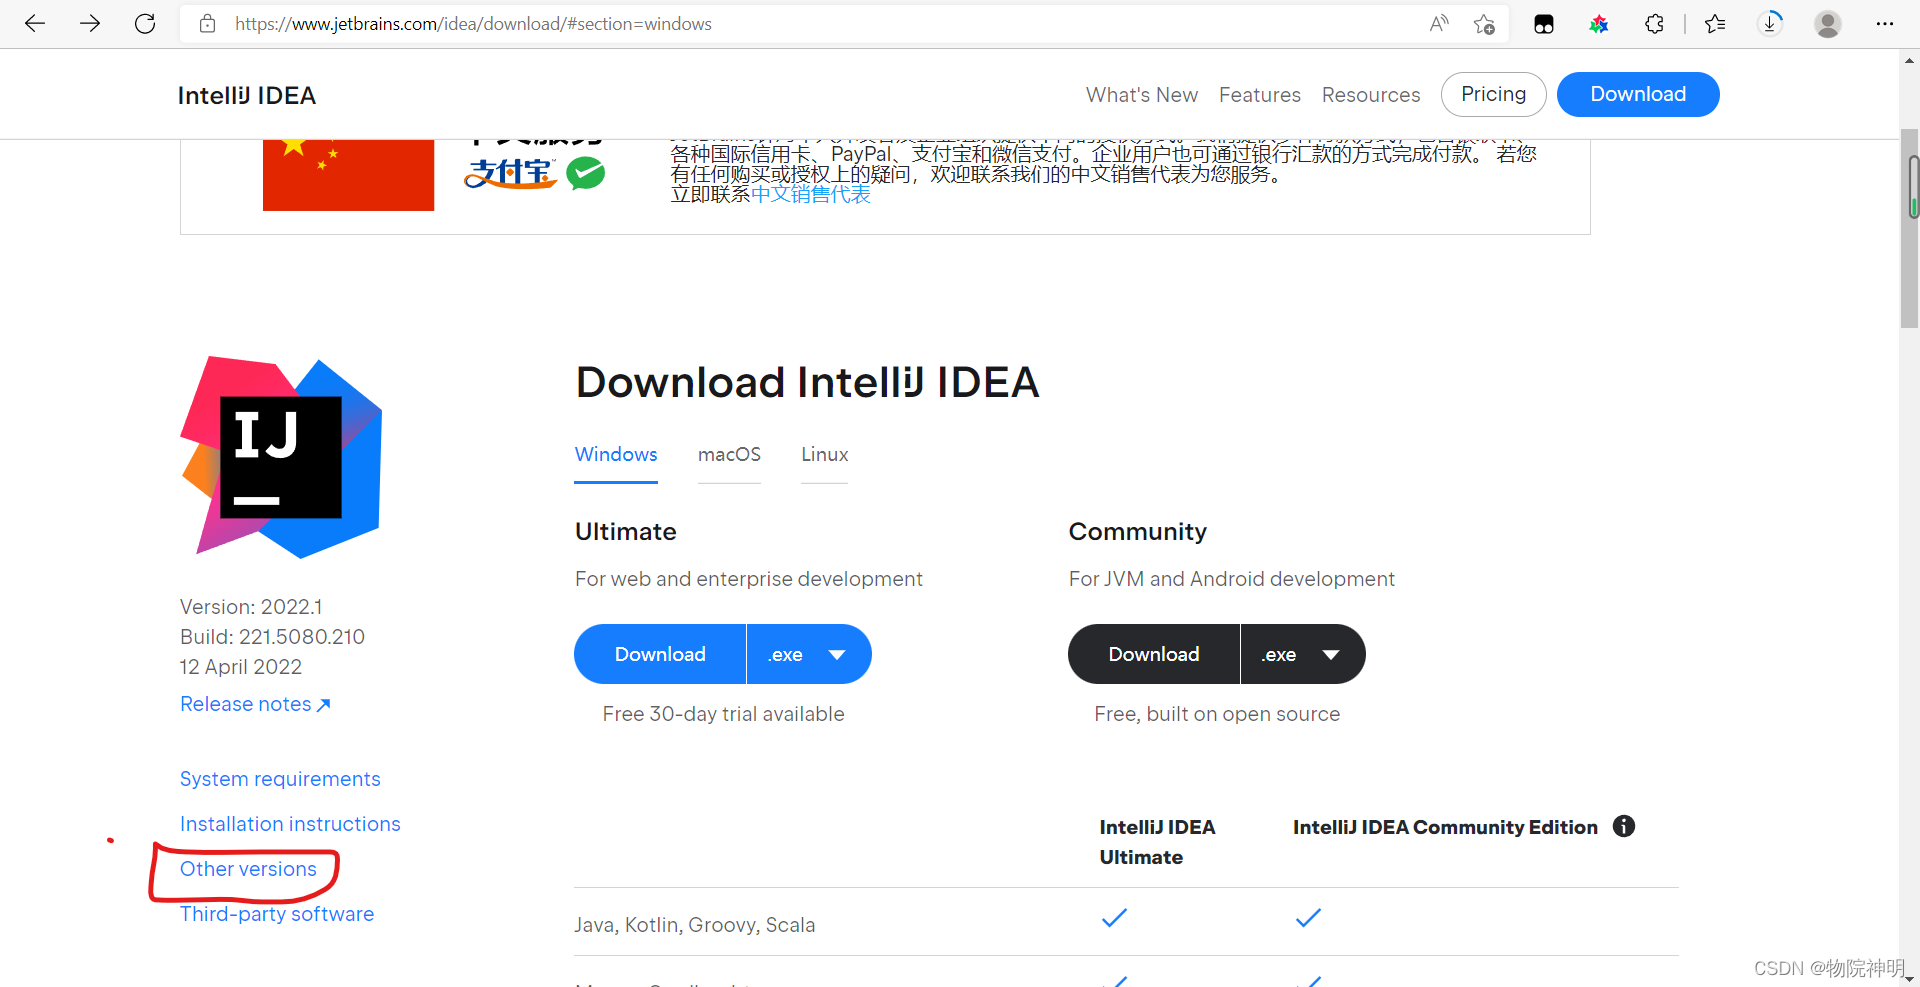Switch to the macOS tab
The image size is (1920, 987).
[x=729, y=455]
